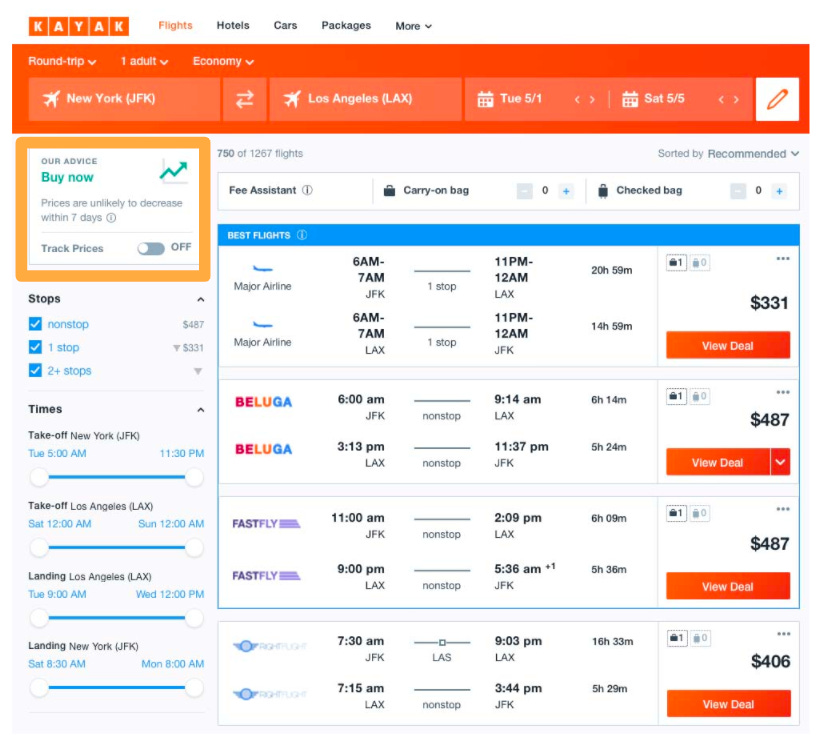
Task: Uncheck the 2+ stops checkbox
Action: point(35,370)
